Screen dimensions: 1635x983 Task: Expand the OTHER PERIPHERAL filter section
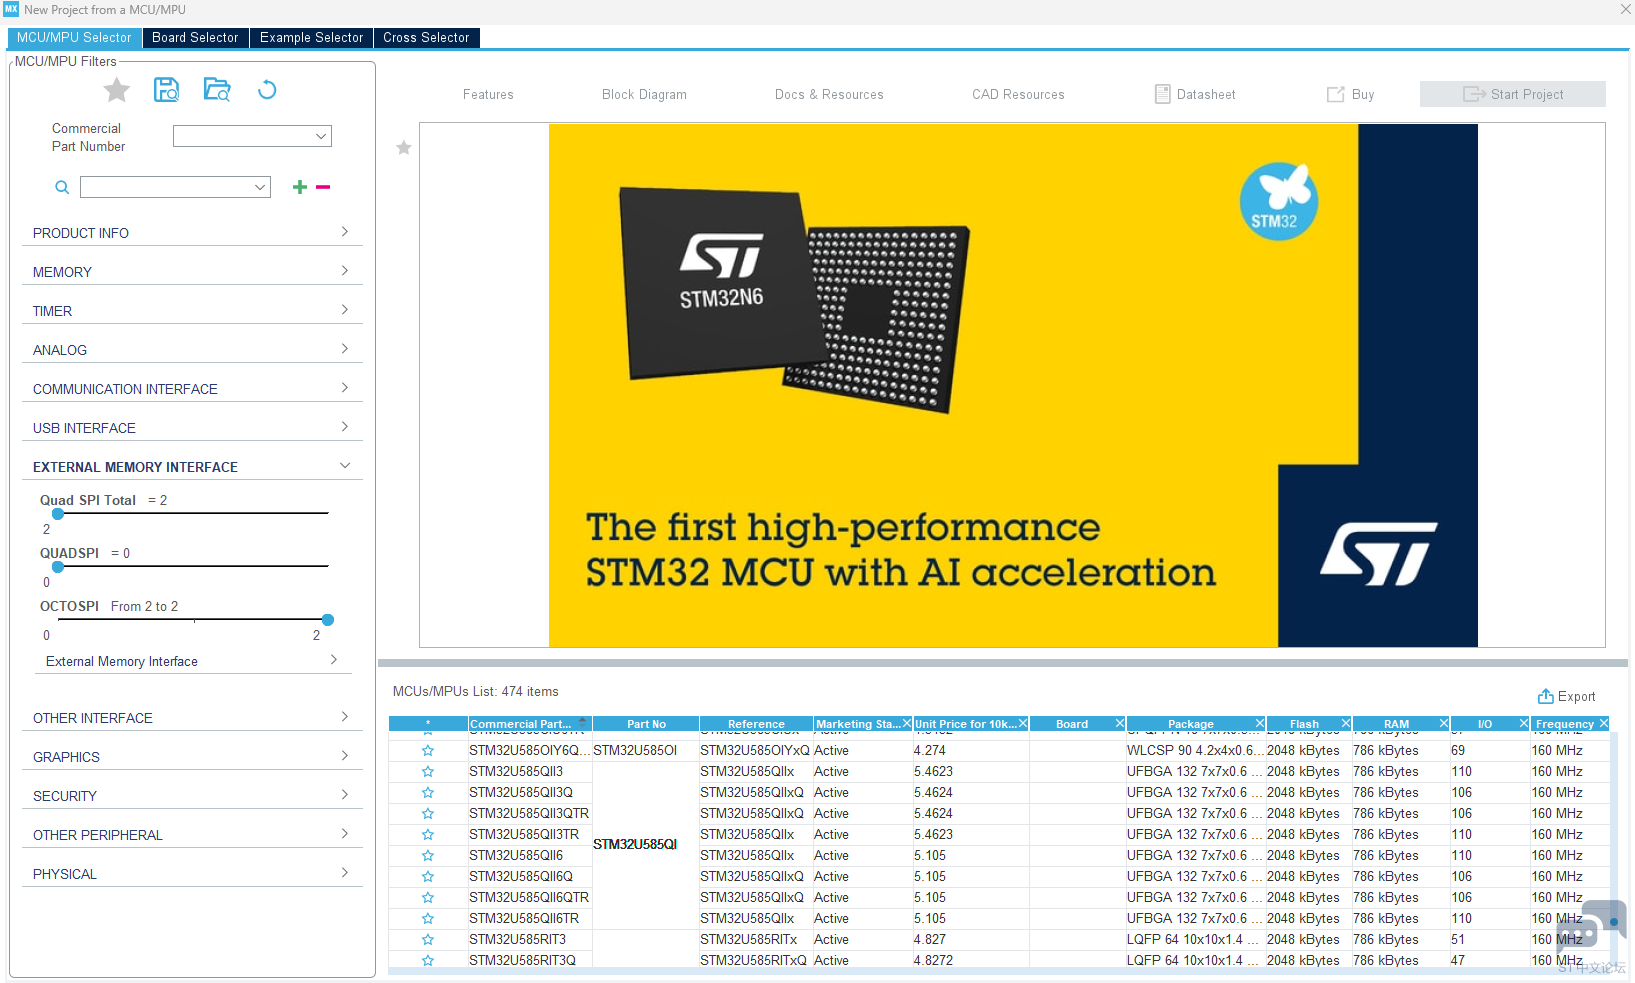(x=192, y=834)
